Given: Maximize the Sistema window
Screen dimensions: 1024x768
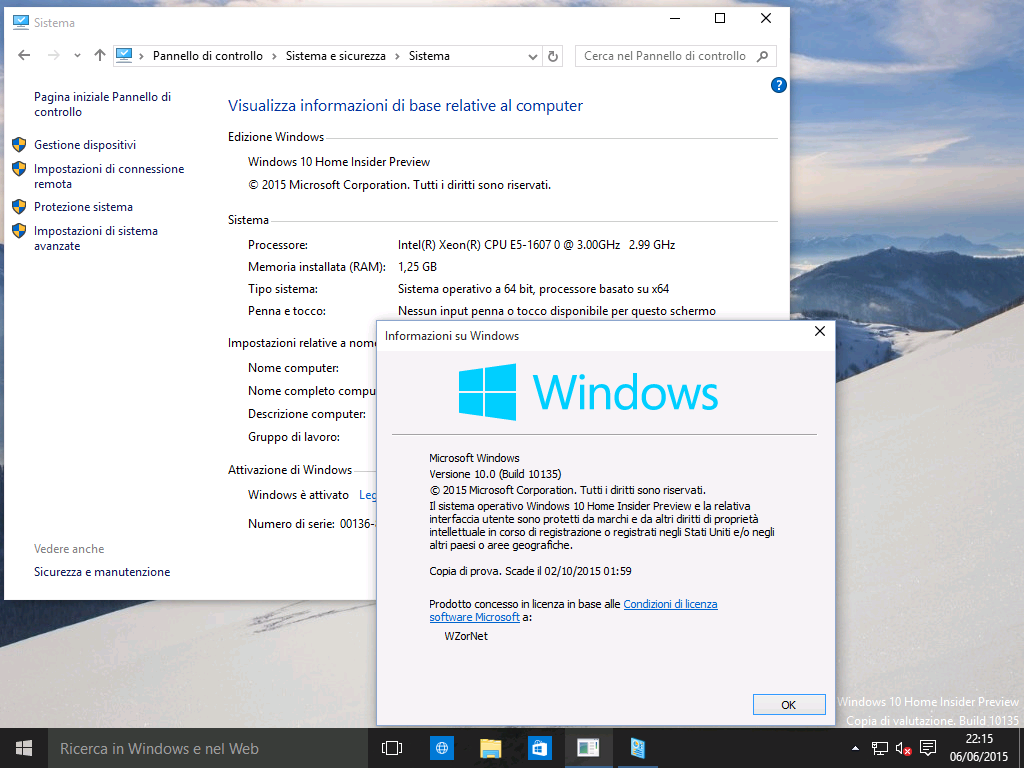Looking at the screenshot, I should click(720, 18).
